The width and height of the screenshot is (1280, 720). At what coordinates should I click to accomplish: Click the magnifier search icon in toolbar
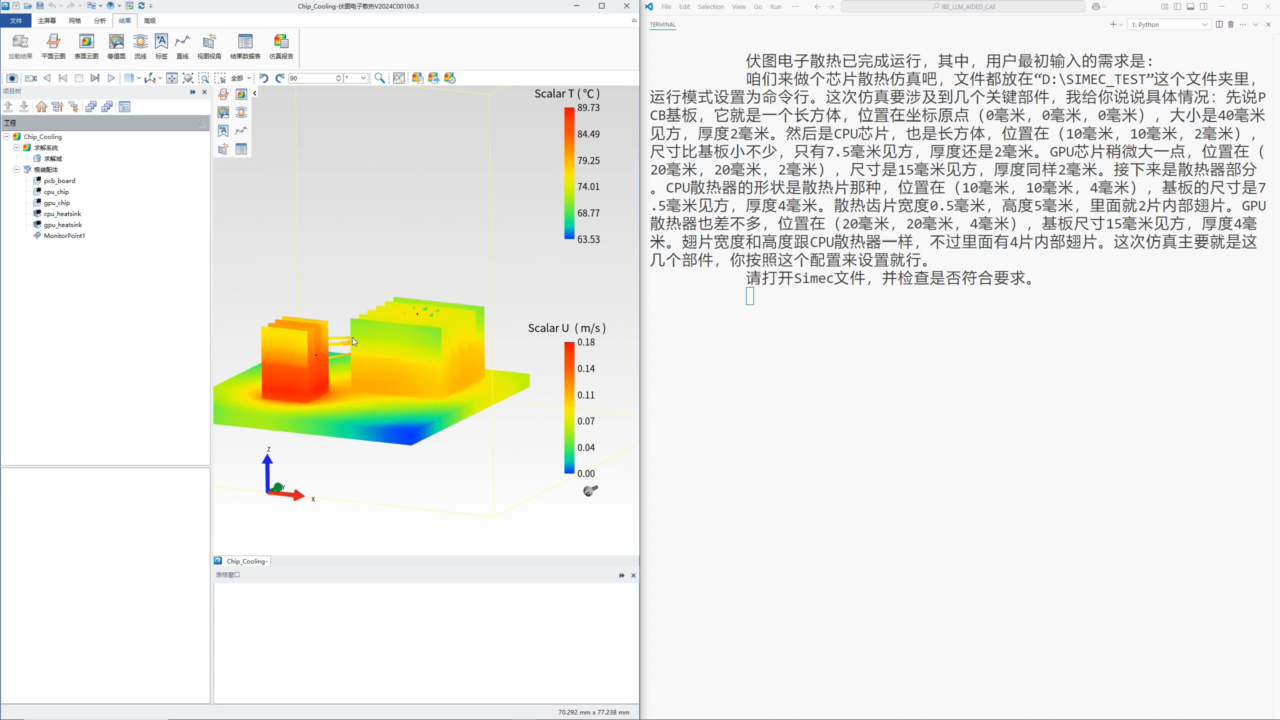tap(380, 78)
